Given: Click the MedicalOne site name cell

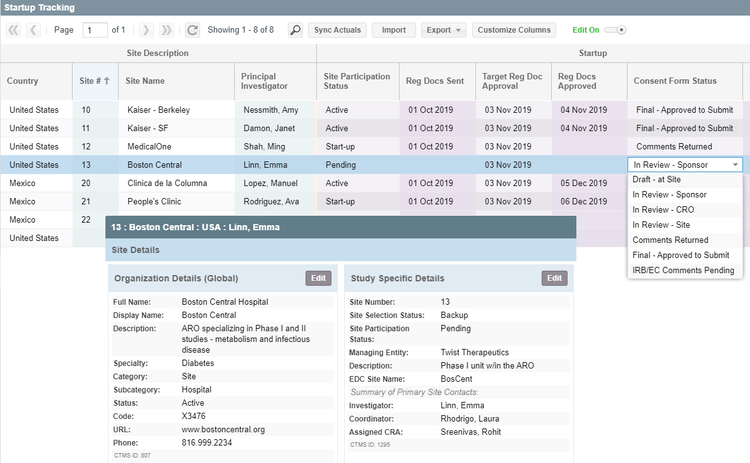Looking at the screenshot, I should point(176,146).
